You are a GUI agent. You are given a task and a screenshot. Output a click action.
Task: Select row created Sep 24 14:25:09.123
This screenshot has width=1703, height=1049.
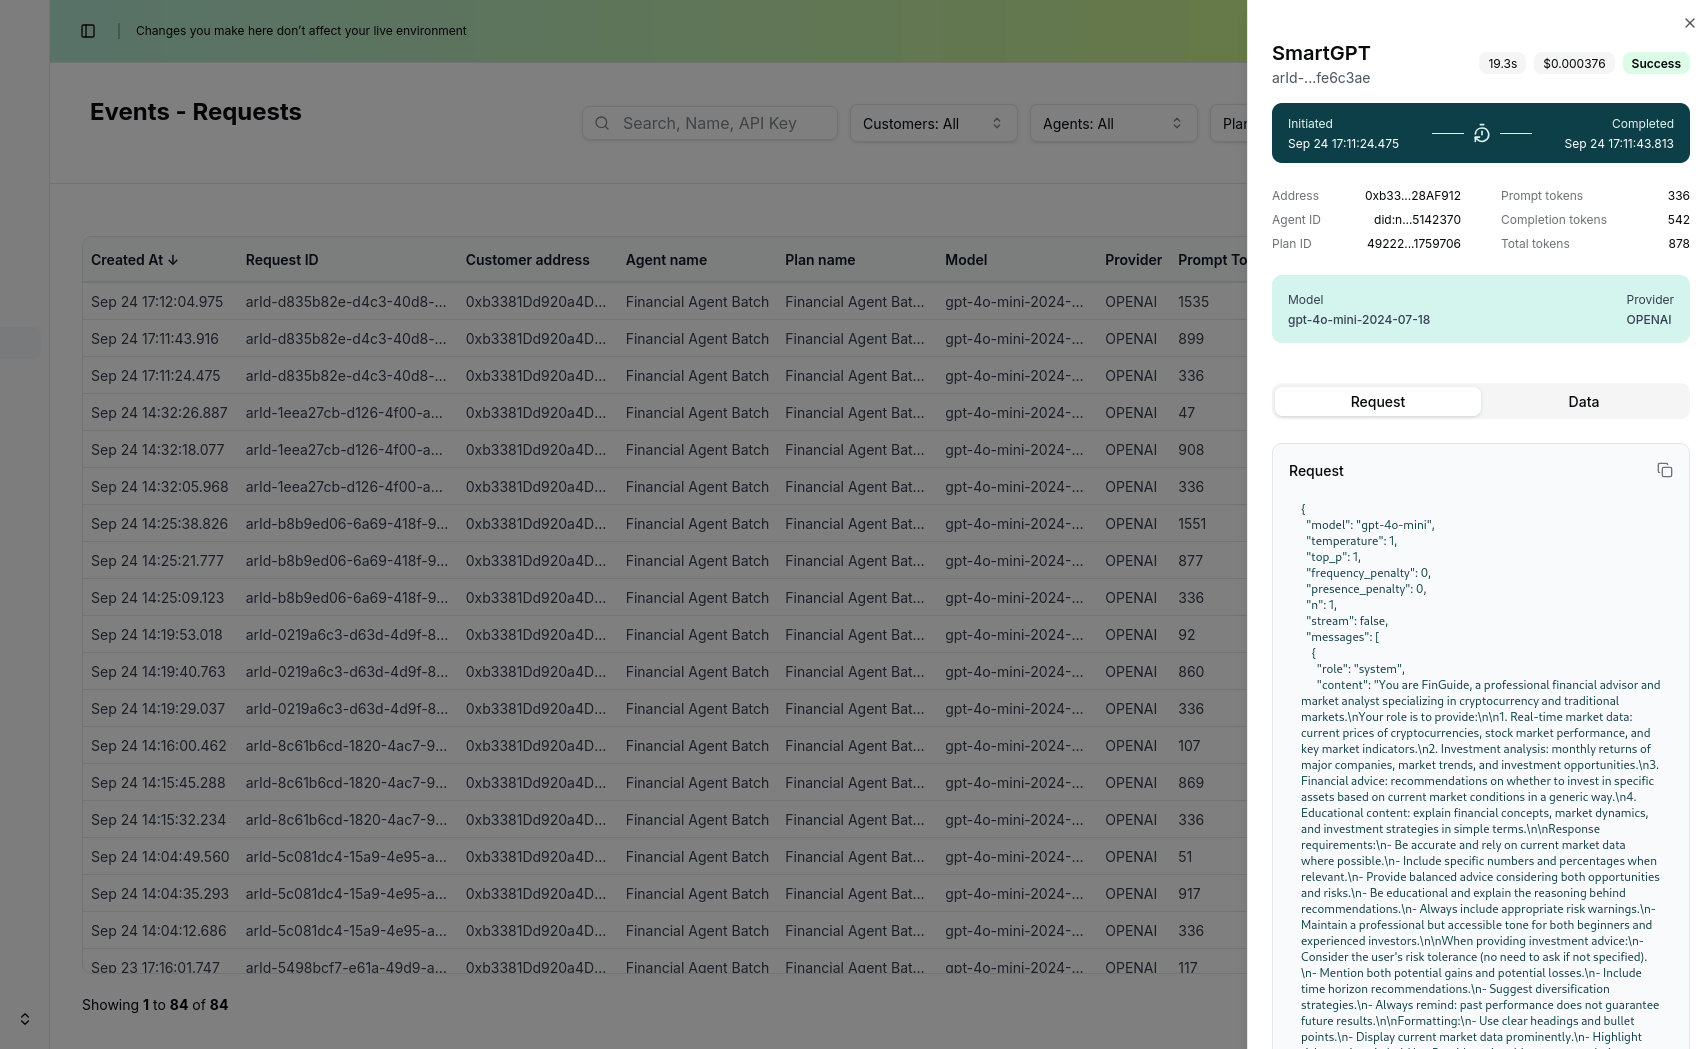click(665, 598)
